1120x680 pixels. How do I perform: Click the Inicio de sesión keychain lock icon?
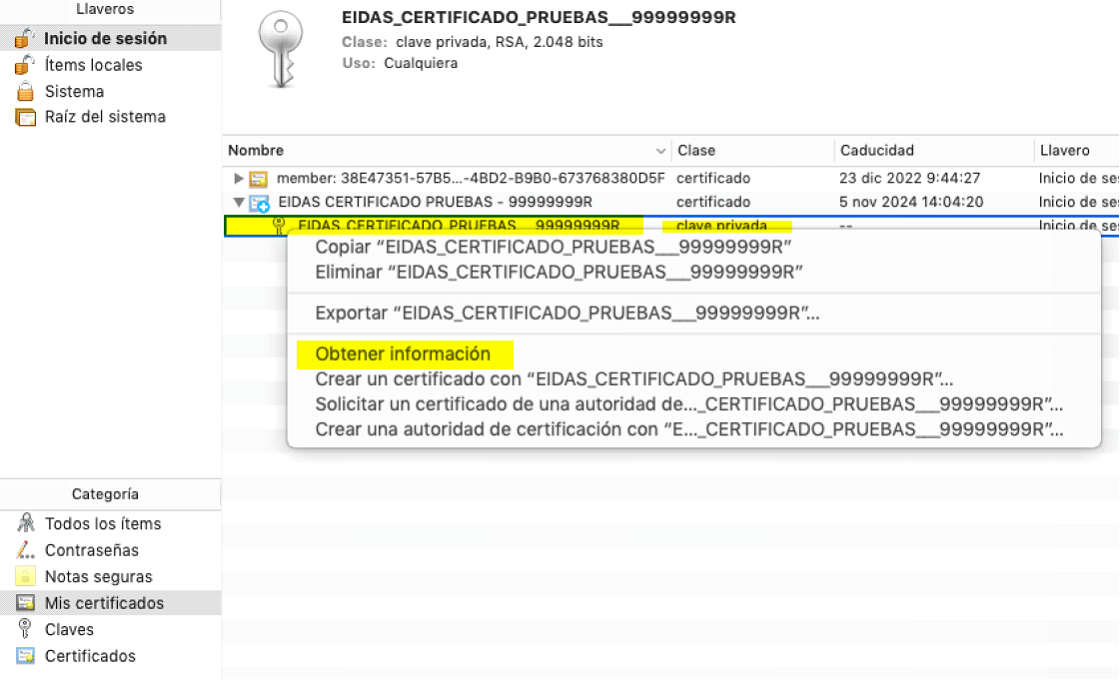coord(24,39)
